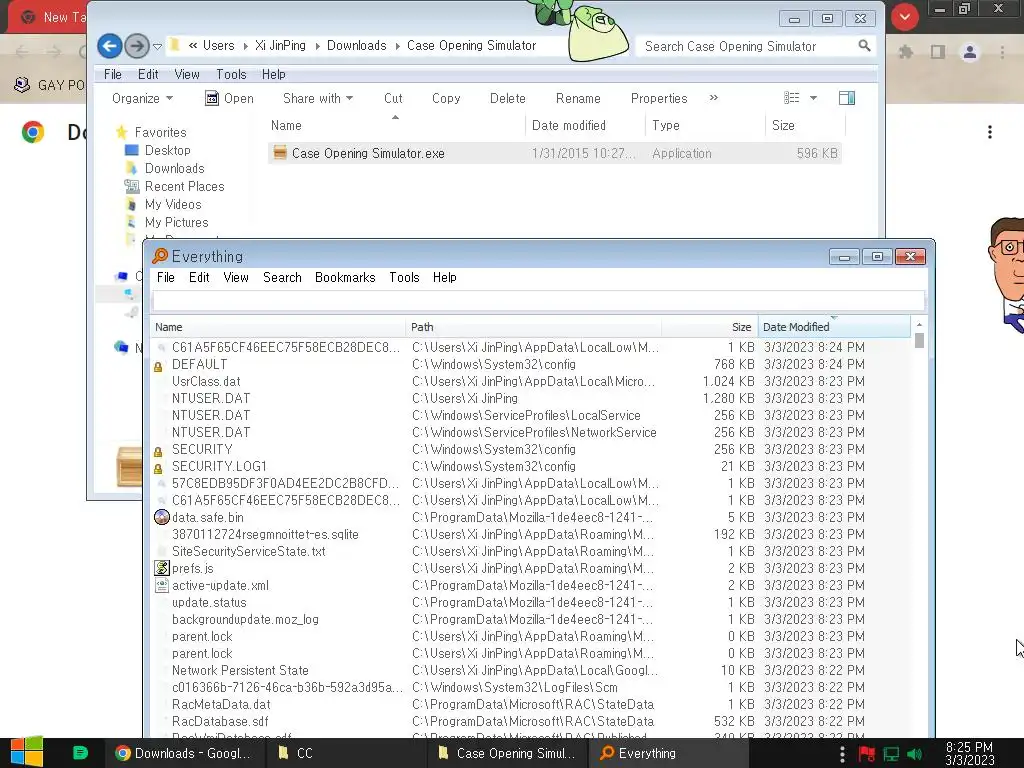Viewport: 1024px width, 768px height.
Task: Go back in Explorer navigation
Action: click(110, 46)
